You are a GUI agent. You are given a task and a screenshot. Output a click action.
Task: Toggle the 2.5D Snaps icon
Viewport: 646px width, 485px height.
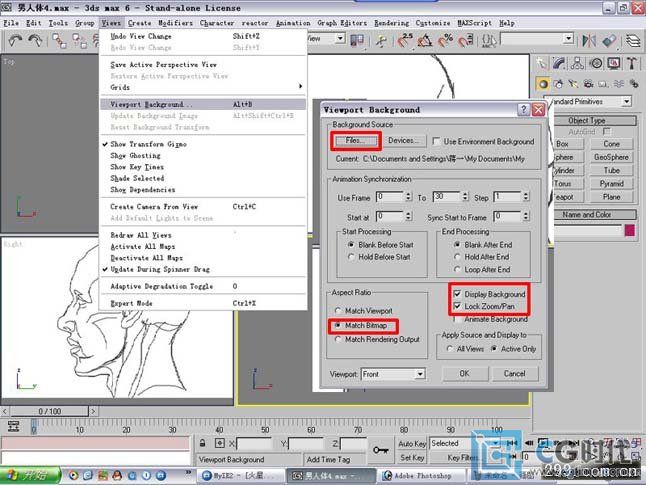pyautogui.click(x=405, y=40)
